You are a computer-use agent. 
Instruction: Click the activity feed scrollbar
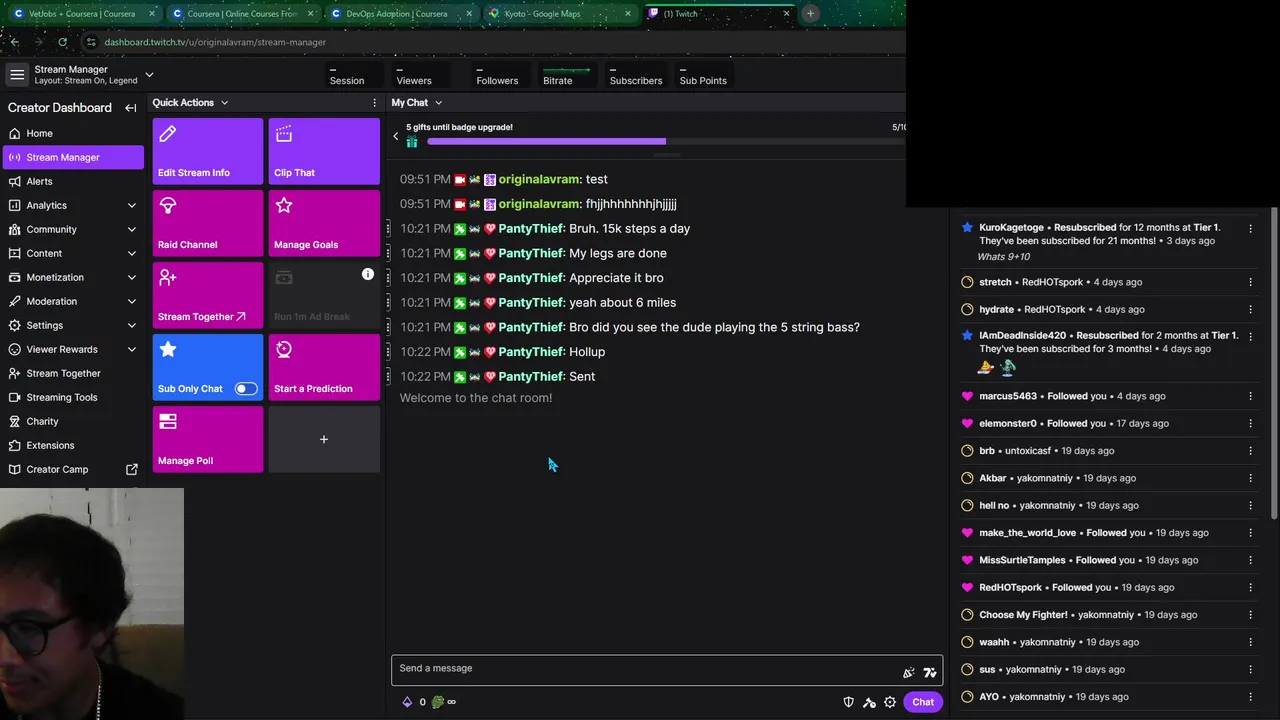click(x=1273, y=363)
